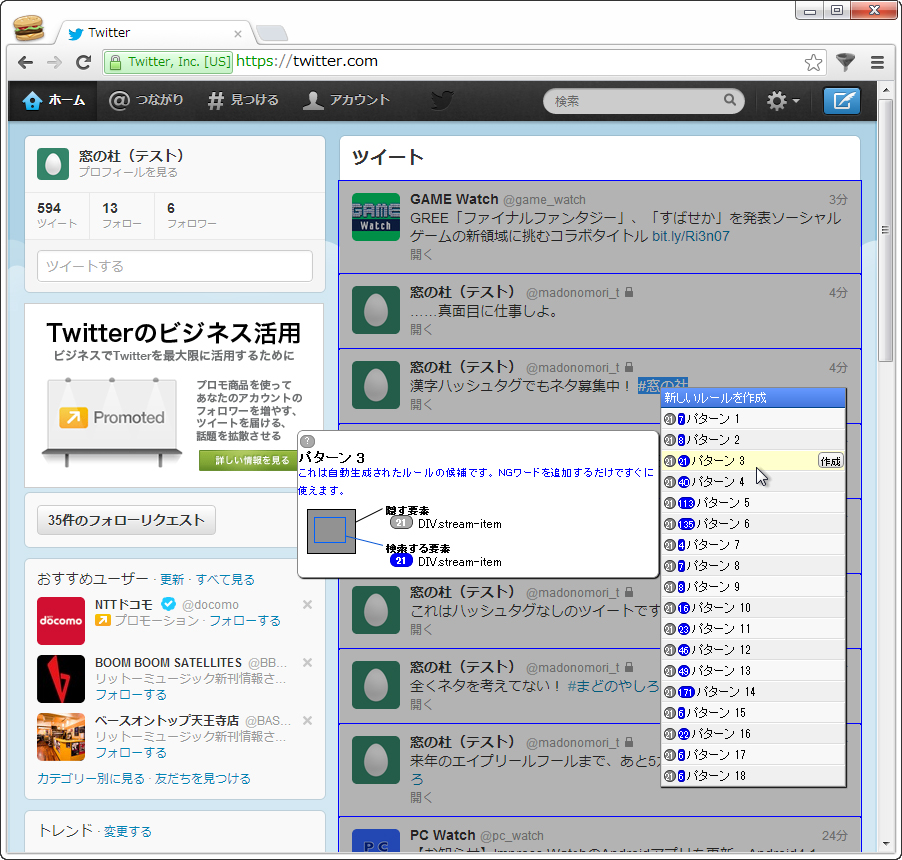Go back with the browser back arrow
902x860 pixels.
pos(25,62)
